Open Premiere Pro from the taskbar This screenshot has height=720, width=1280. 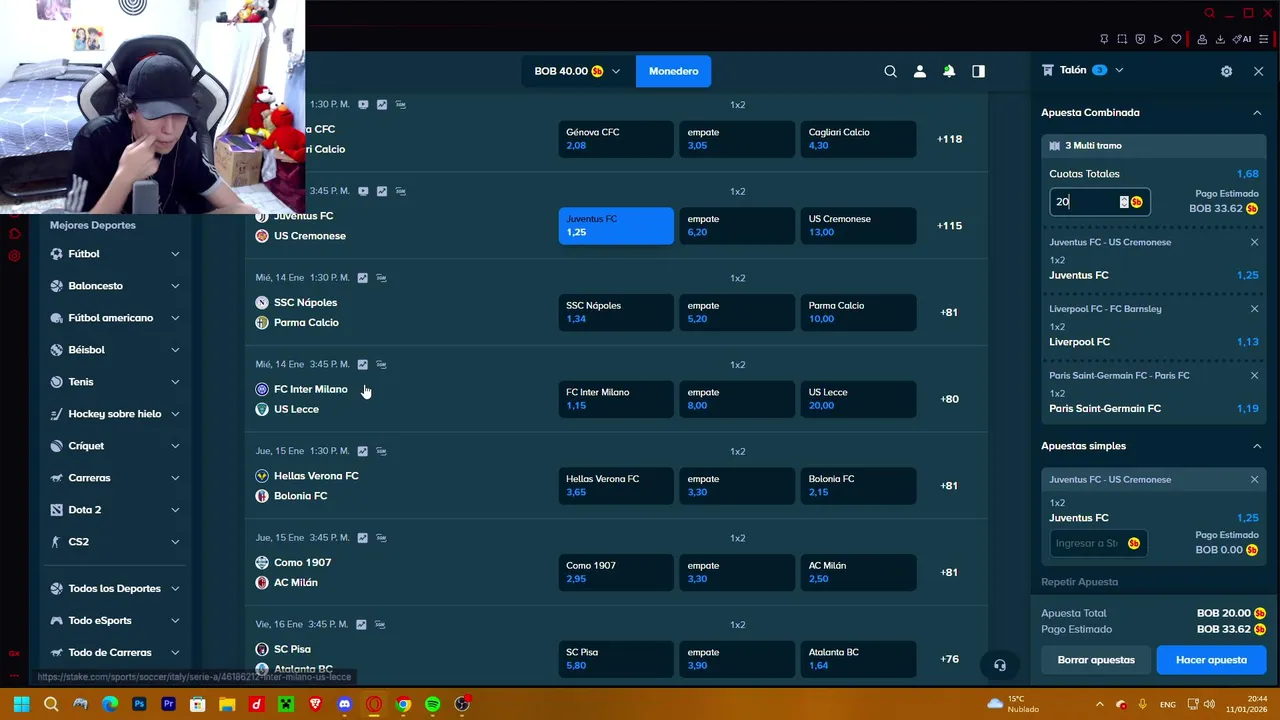point(168,704)
